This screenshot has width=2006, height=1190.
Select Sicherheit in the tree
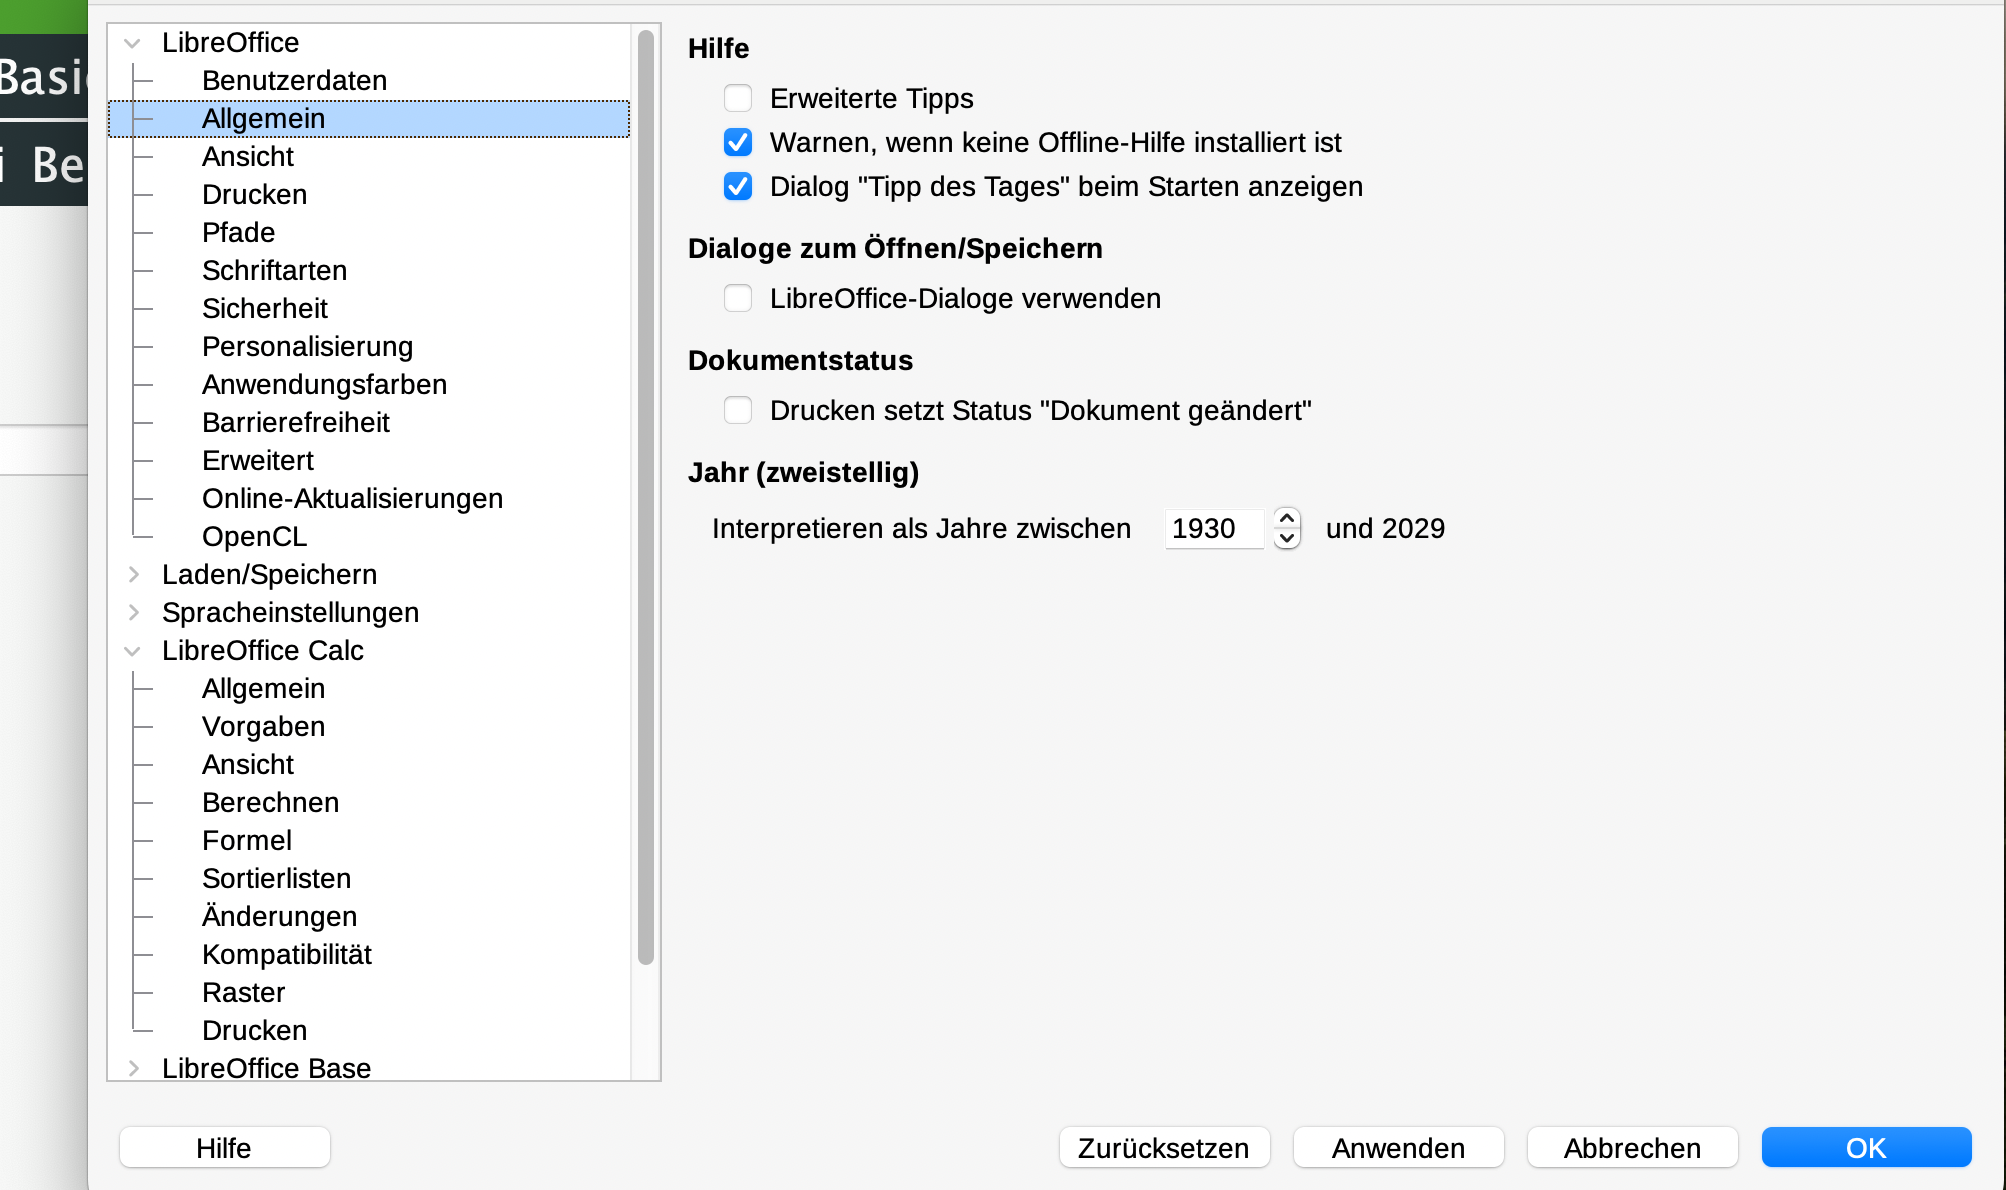pyautogui.click(x=265, y=308)
